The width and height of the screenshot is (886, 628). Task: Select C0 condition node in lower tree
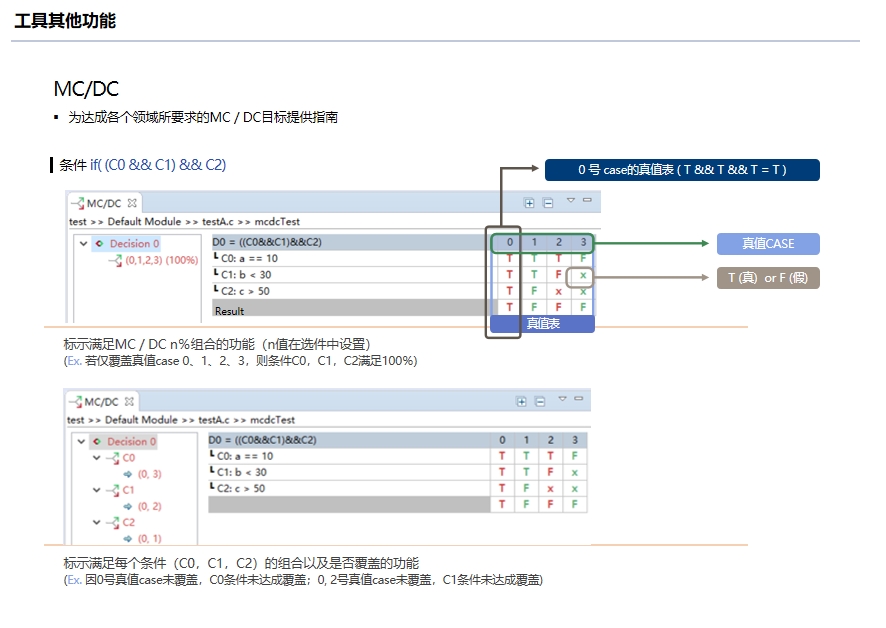[129, 458]
